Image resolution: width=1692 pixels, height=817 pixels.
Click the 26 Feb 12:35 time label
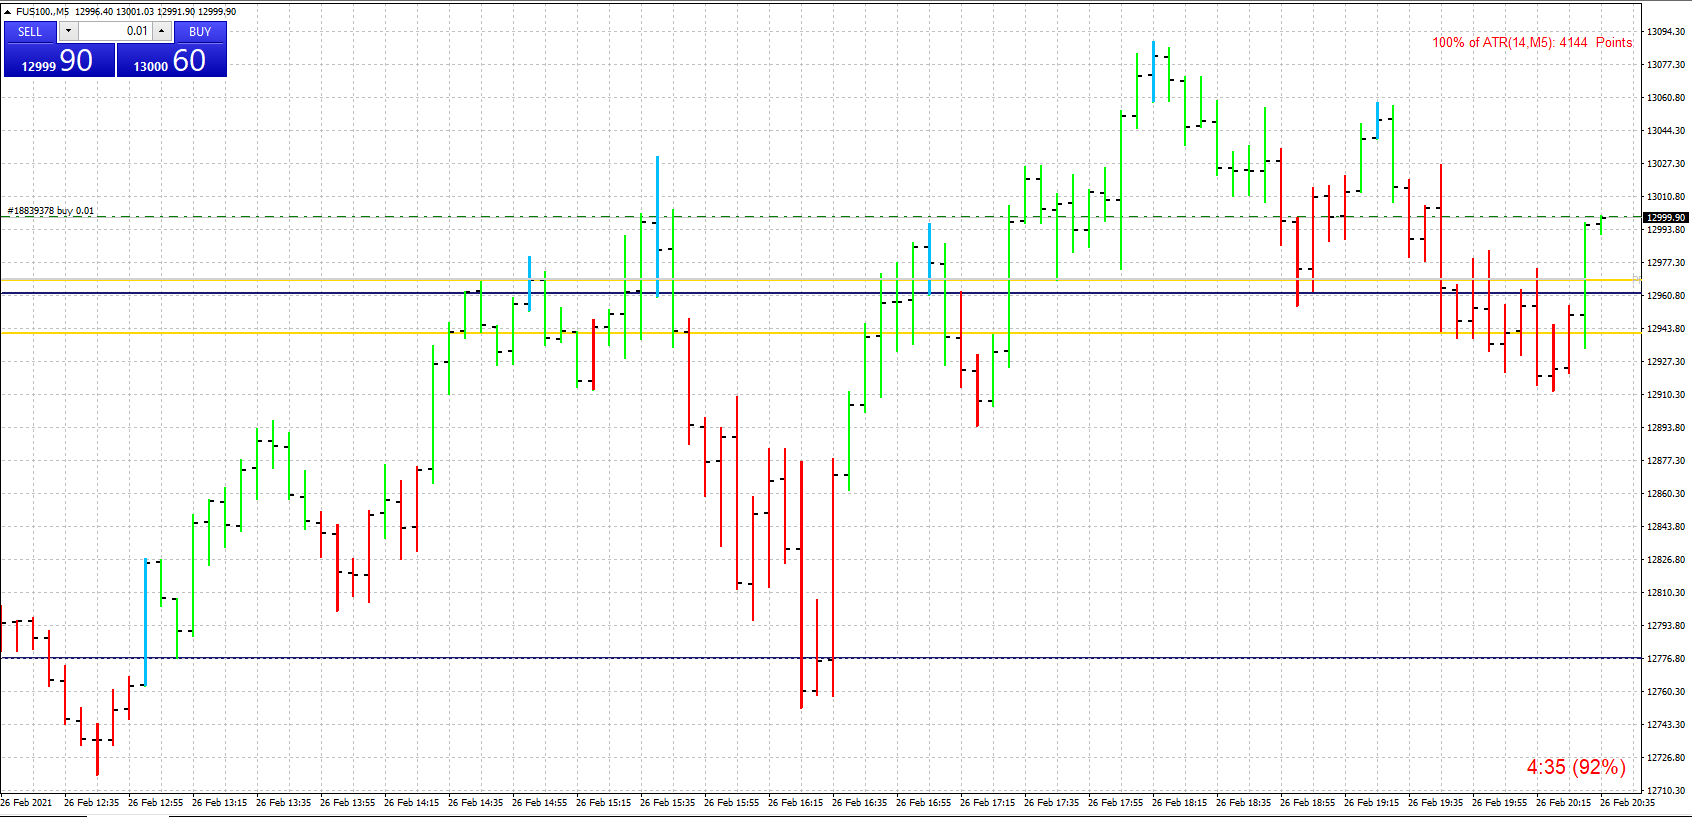[92, 803]
